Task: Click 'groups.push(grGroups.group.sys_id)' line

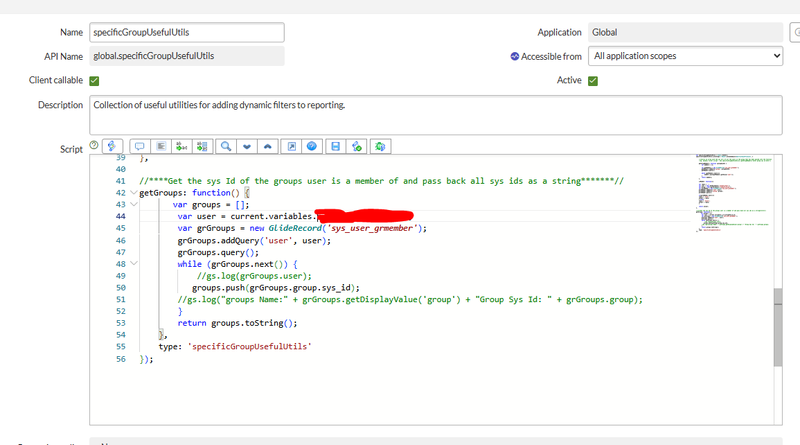Action: [276, 288]
